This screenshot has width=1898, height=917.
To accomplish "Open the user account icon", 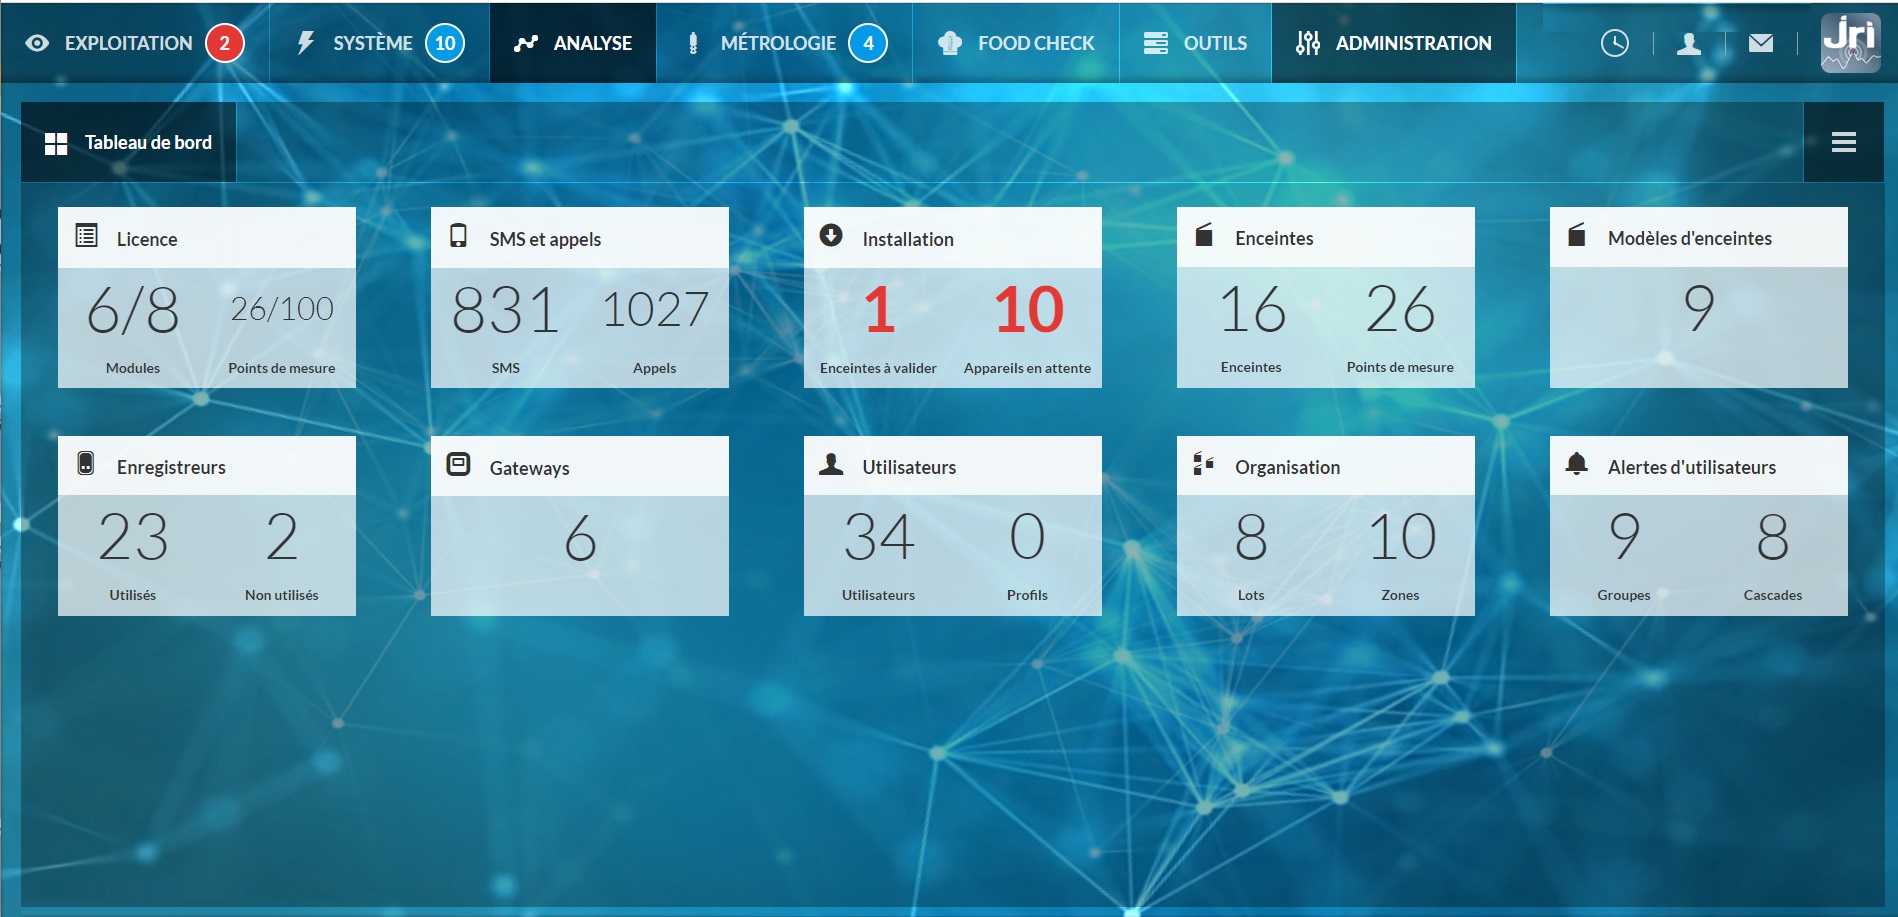I will [x=1689, y=43].
